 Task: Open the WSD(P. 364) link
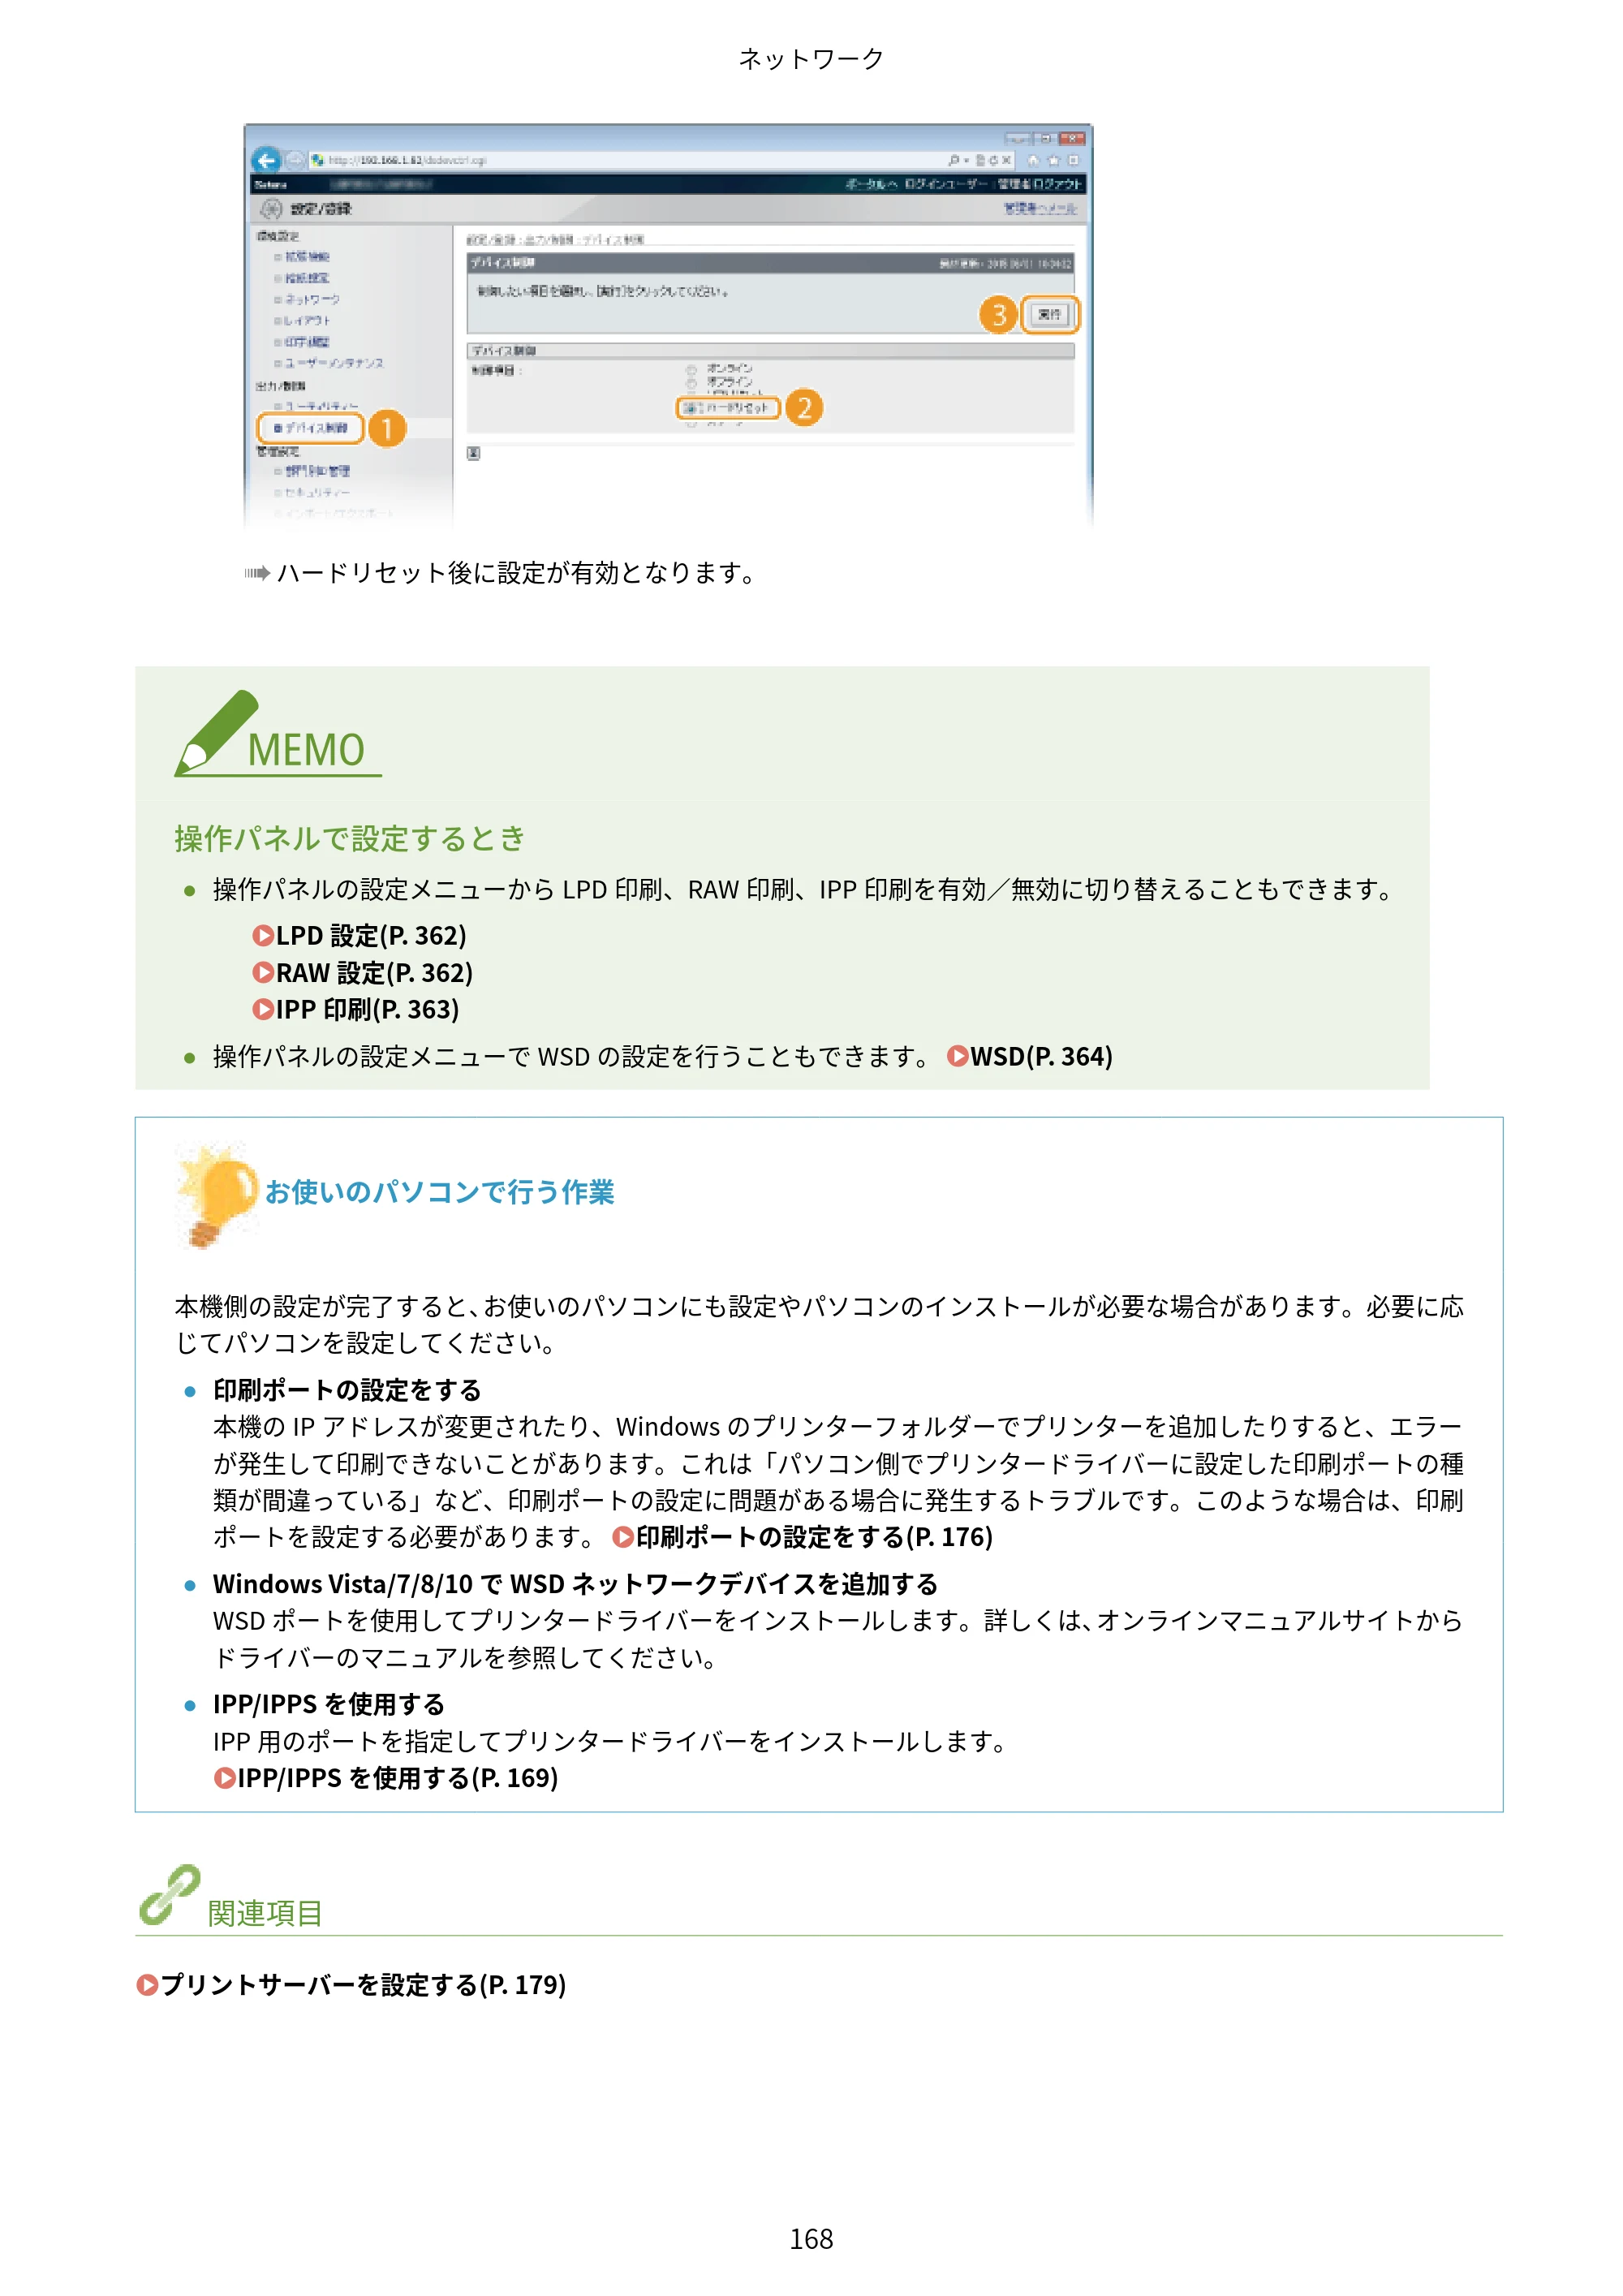coord(1041,1057)
